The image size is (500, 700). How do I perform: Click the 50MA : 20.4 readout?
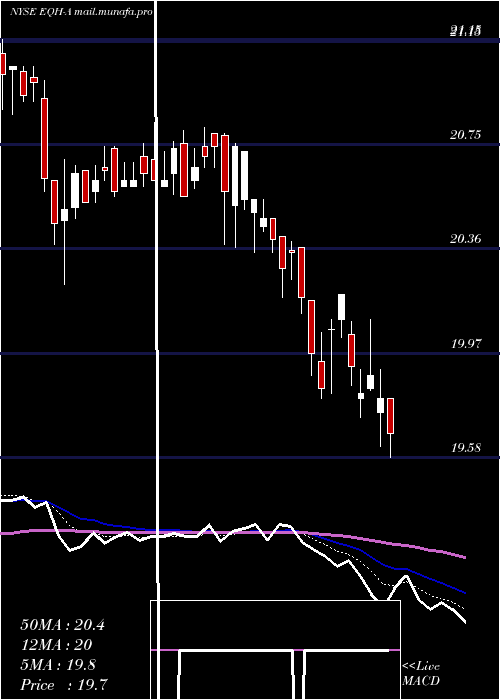(62, 625)
